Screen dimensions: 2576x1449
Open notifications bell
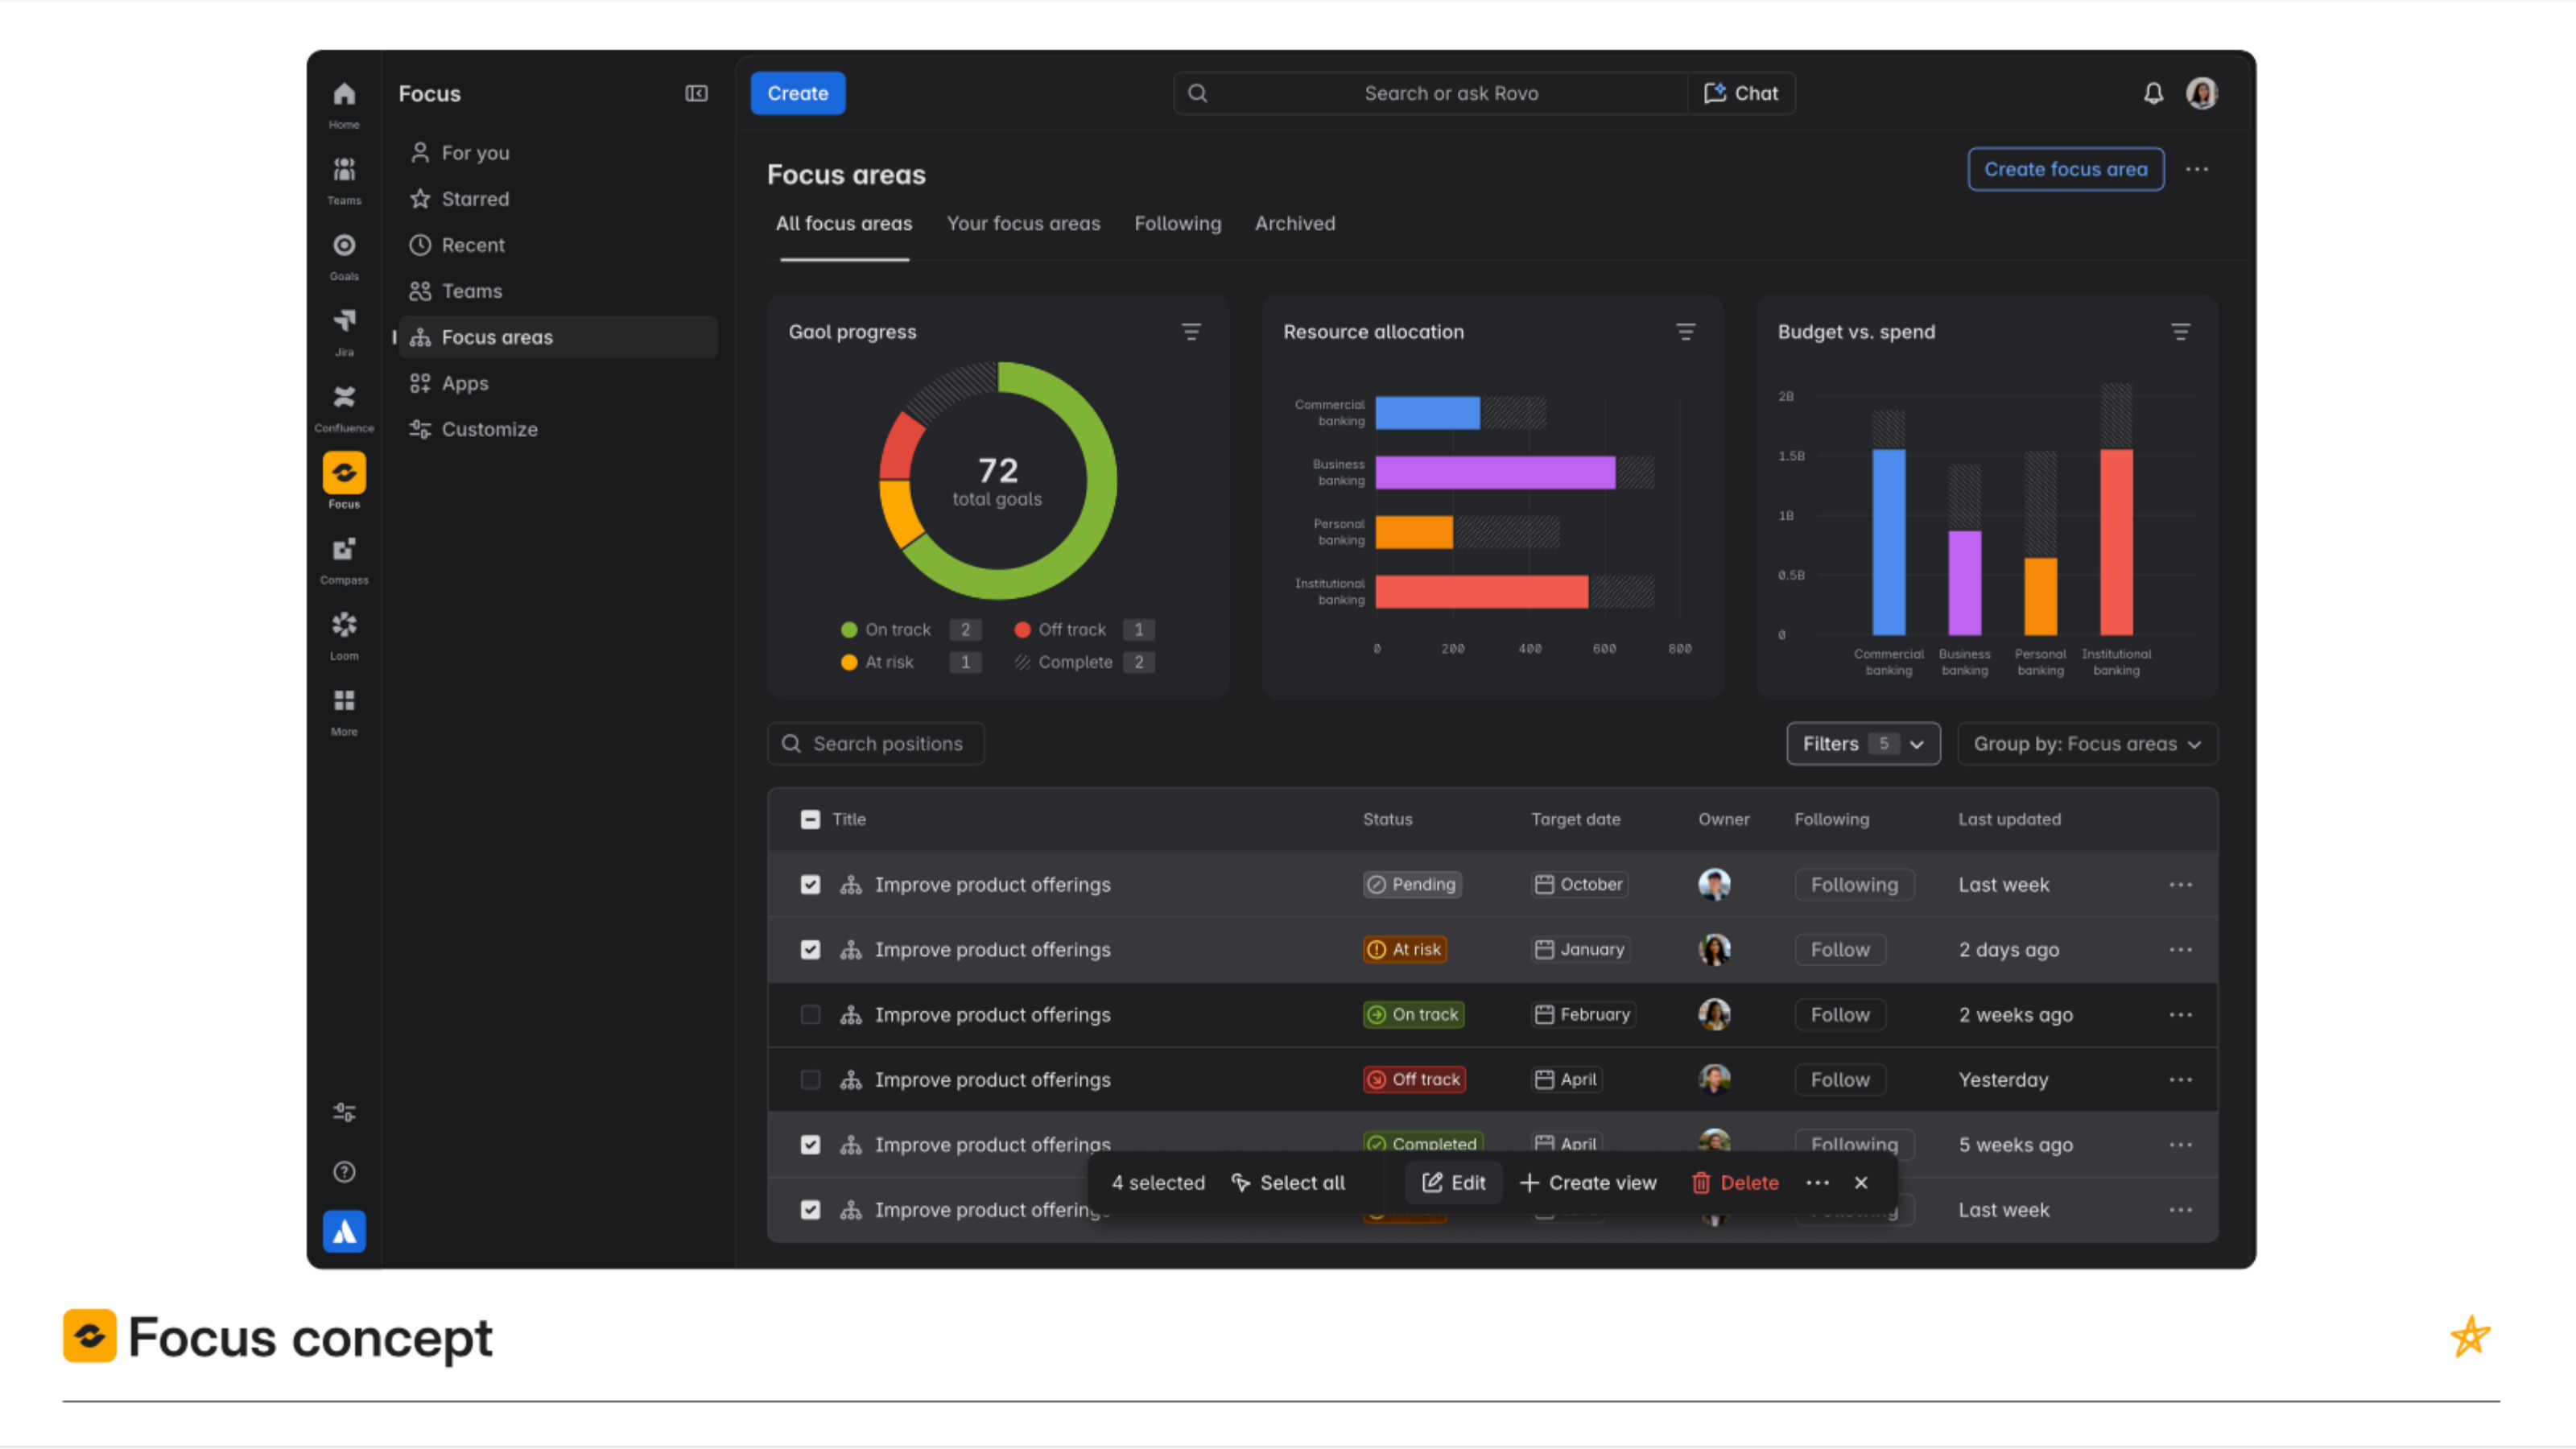(2153, 93)
